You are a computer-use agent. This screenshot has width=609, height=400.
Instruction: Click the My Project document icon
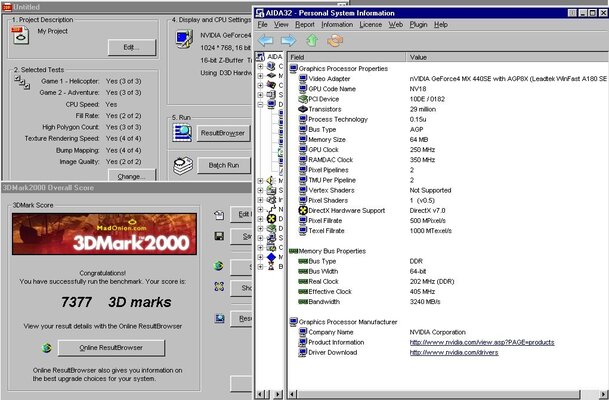point(20,35)
